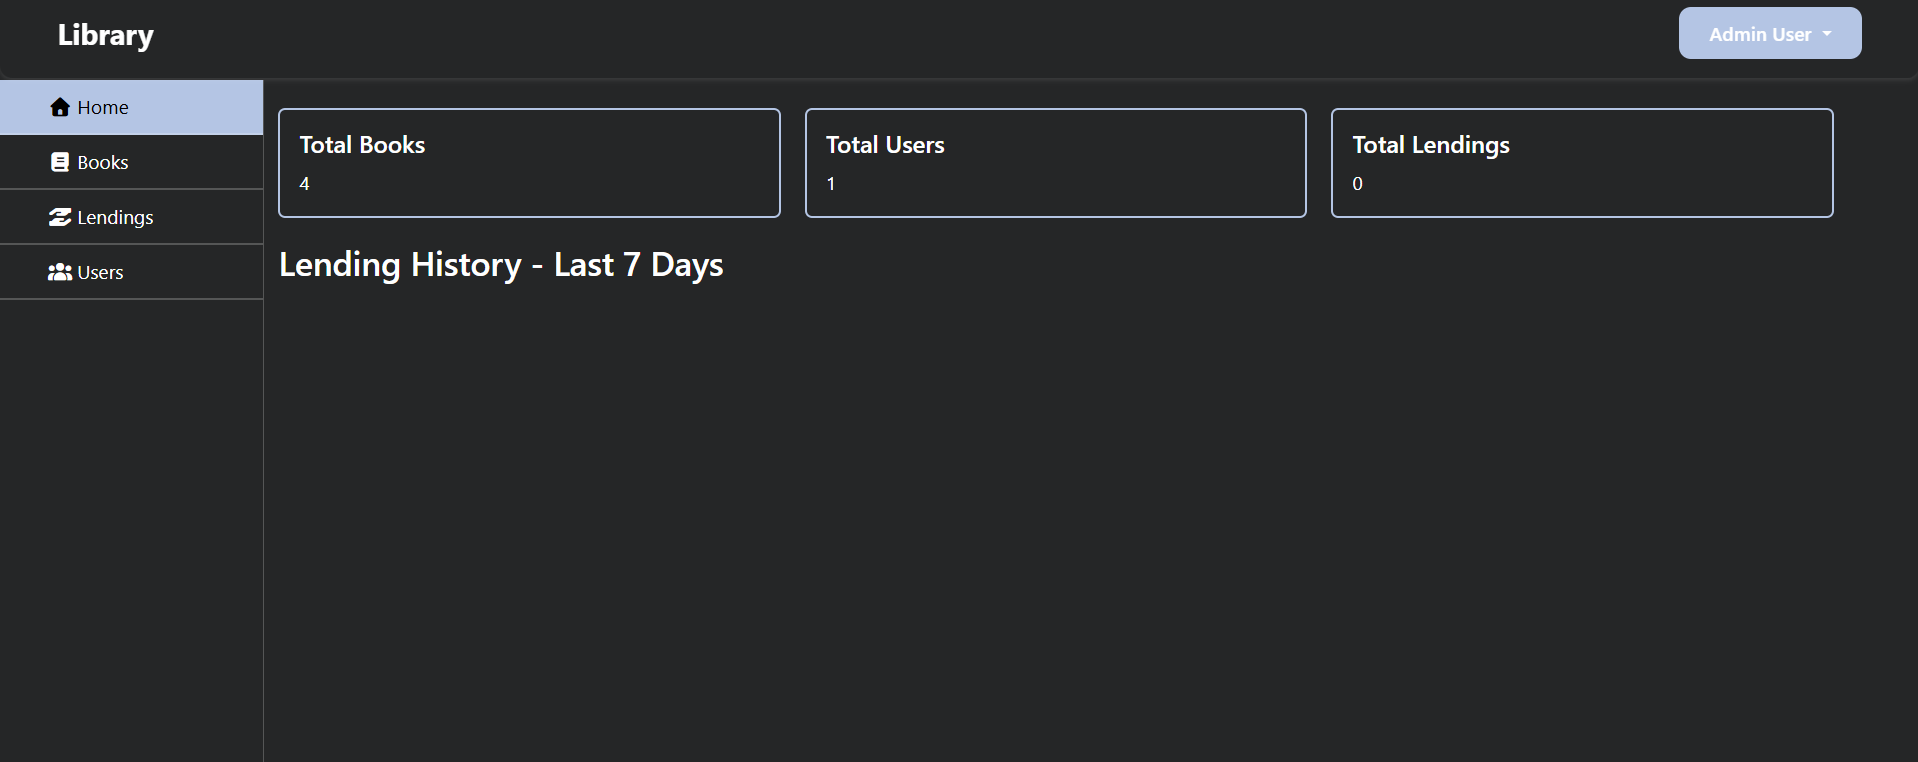Screen dimensions: 1918x762
Task: Go to the Home menu label
Action: [103, 107]
